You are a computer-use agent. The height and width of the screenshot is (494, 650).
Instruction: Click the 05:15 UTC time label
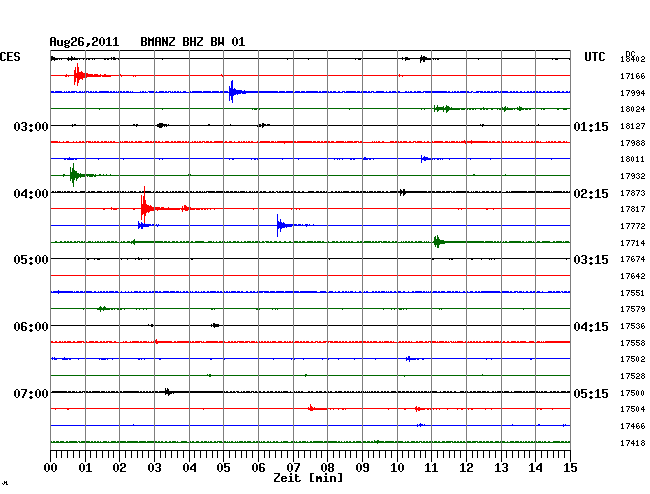coord(591,393)
